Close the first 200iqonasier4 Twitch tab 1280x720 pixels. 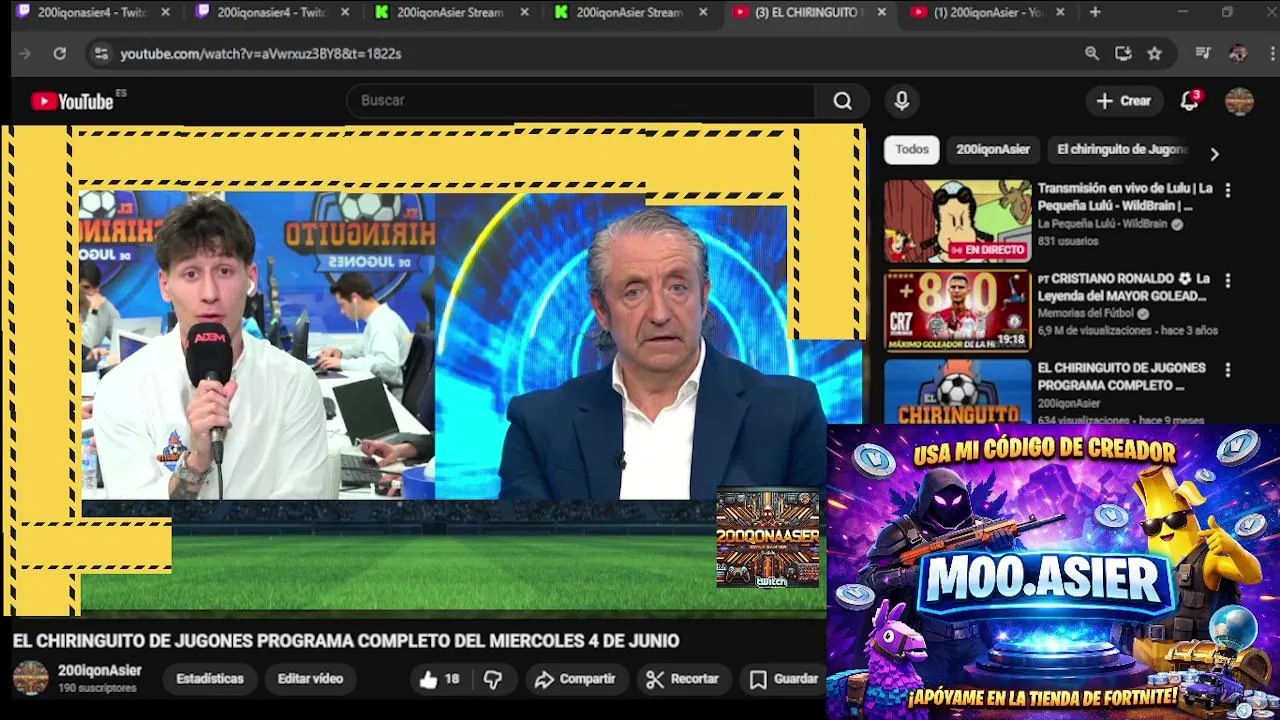click(x=165, y=13)
